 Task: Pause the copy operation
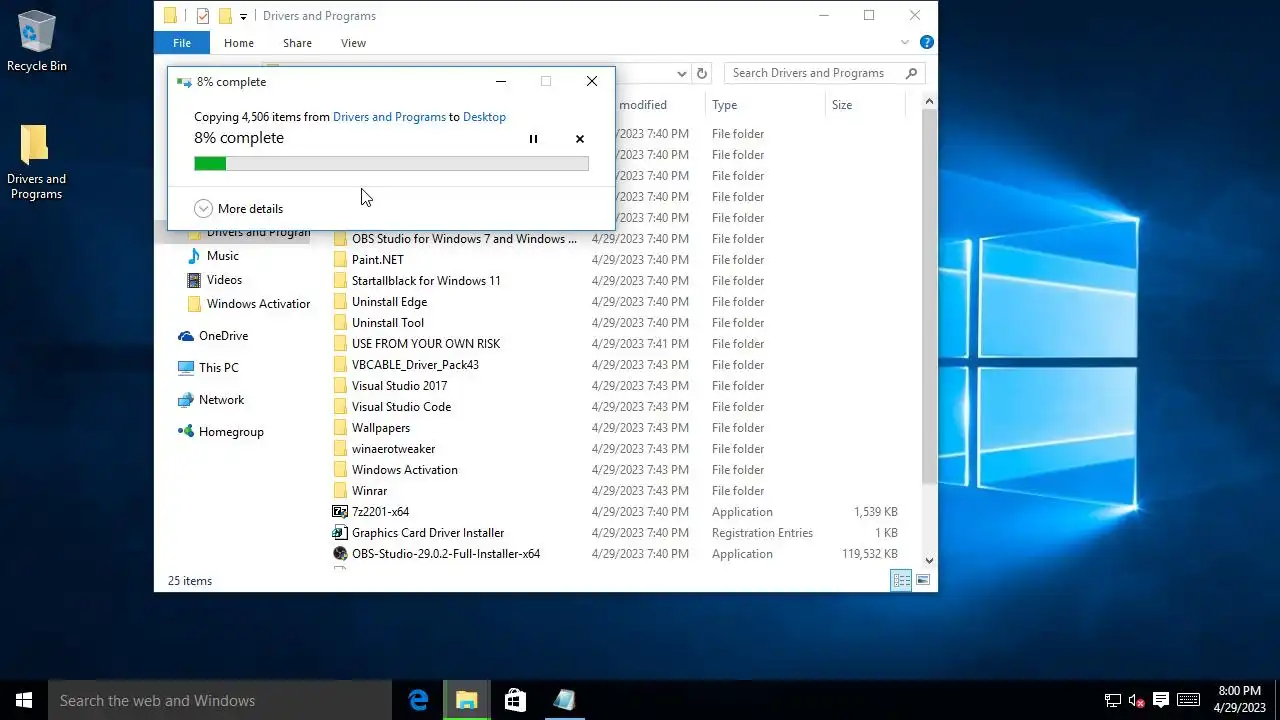click(533, 139)
